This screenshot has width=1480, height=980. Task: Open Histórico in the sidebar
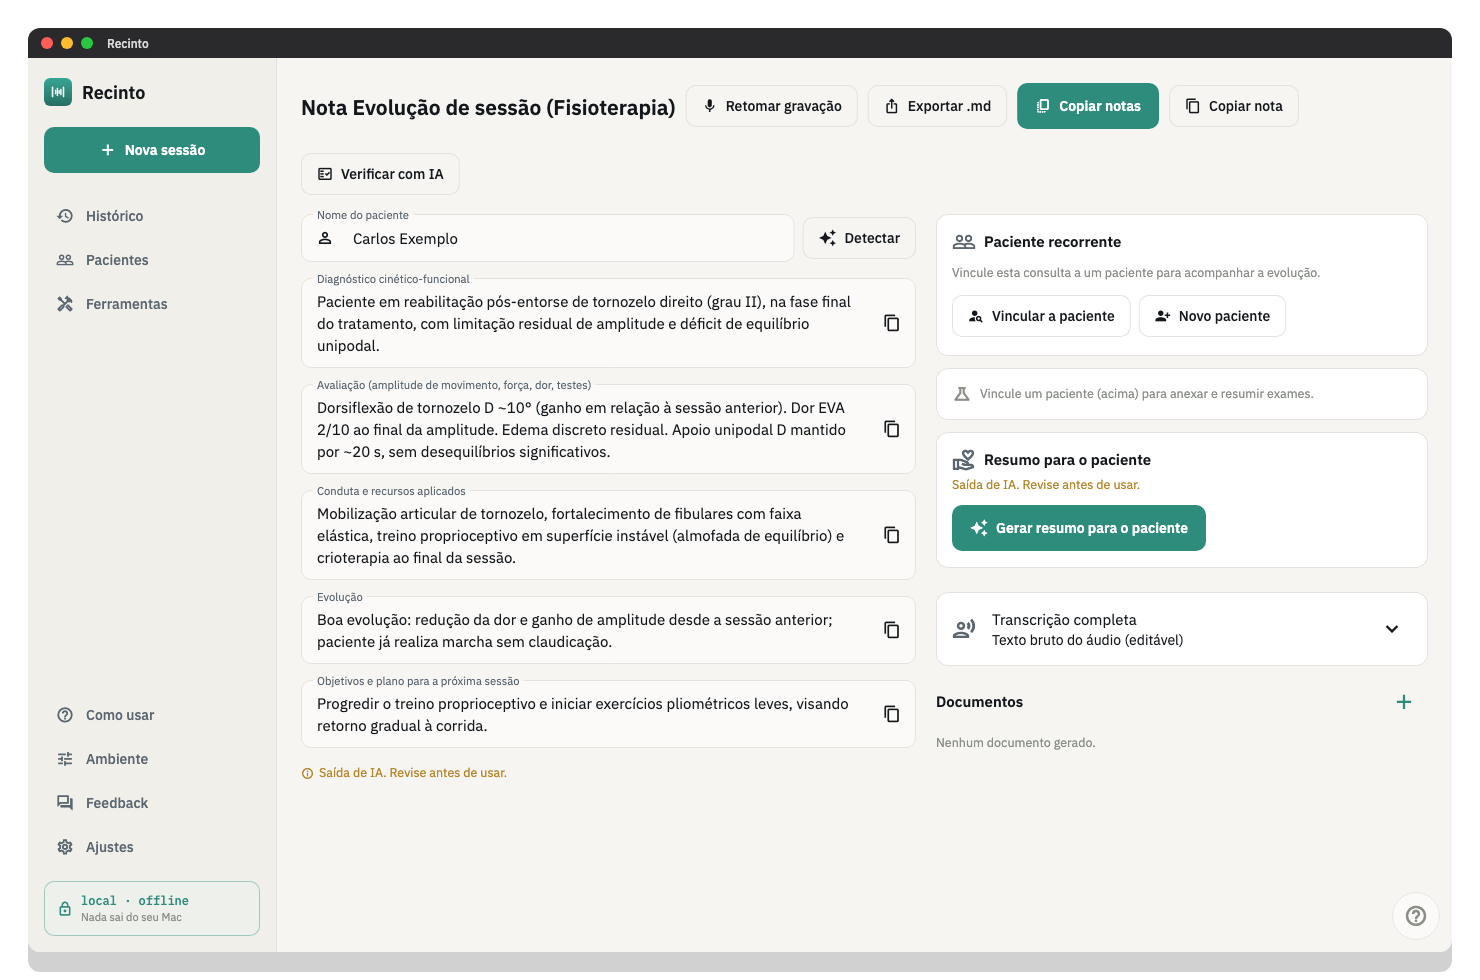(152, 216)
